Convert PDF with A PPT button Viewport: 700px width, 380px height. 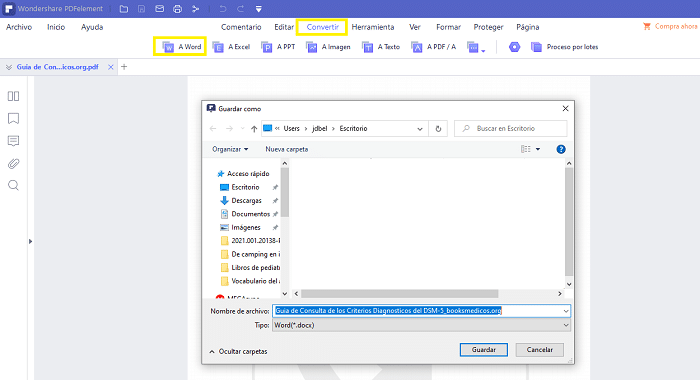tap(278, 47)
